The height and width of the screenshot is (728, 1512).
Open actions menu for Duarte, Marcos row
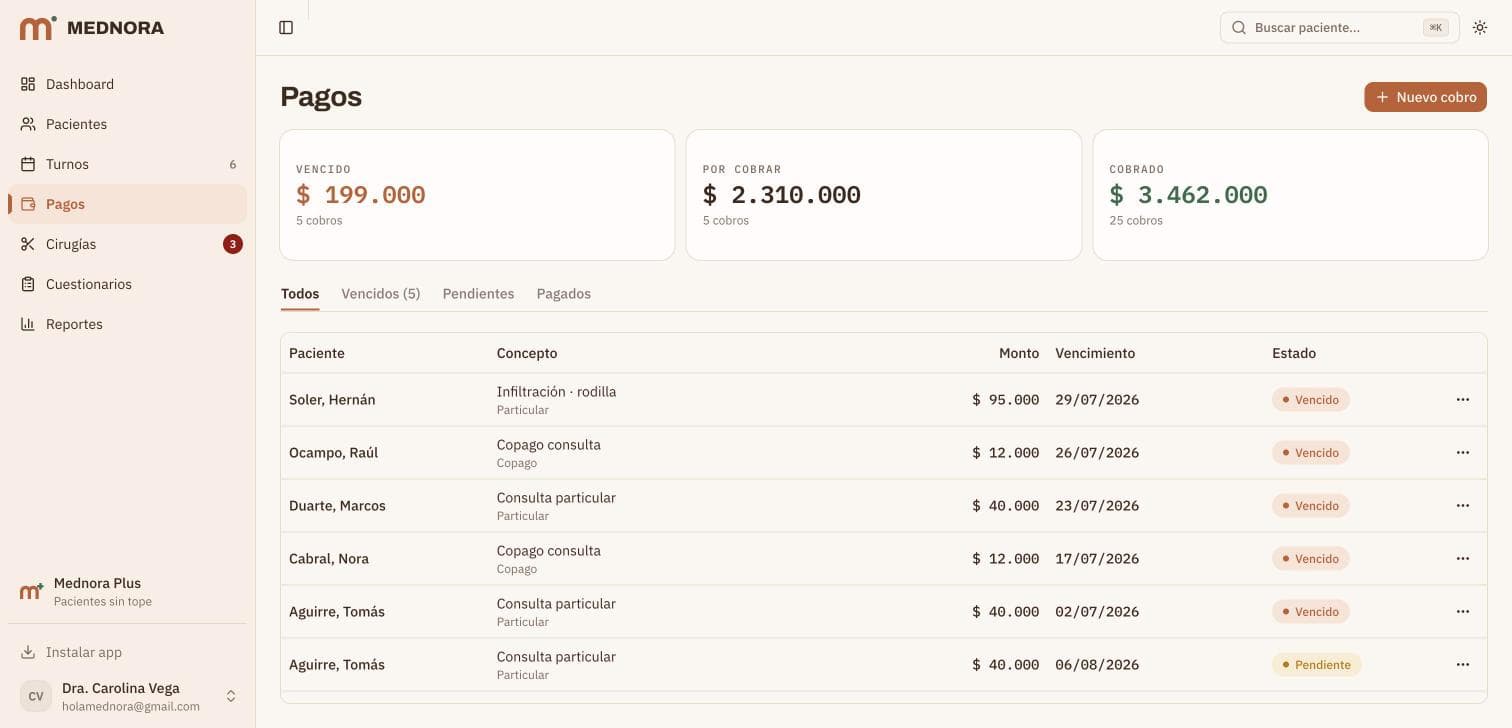point(1463,505)
